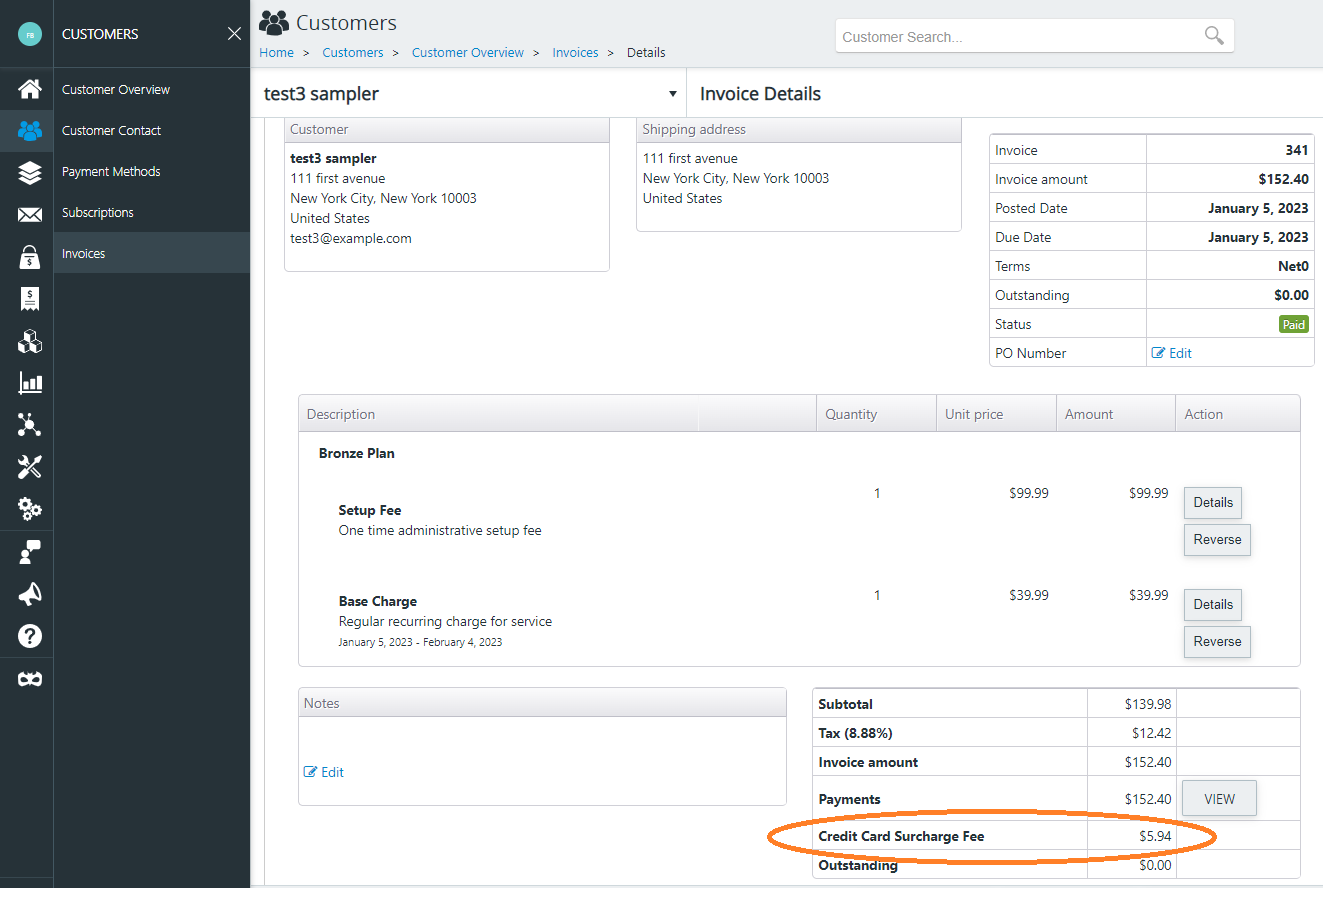Click the Base Charge quantity 1
The width and height of the screenshot is (1340, 913).
point(877,595)
